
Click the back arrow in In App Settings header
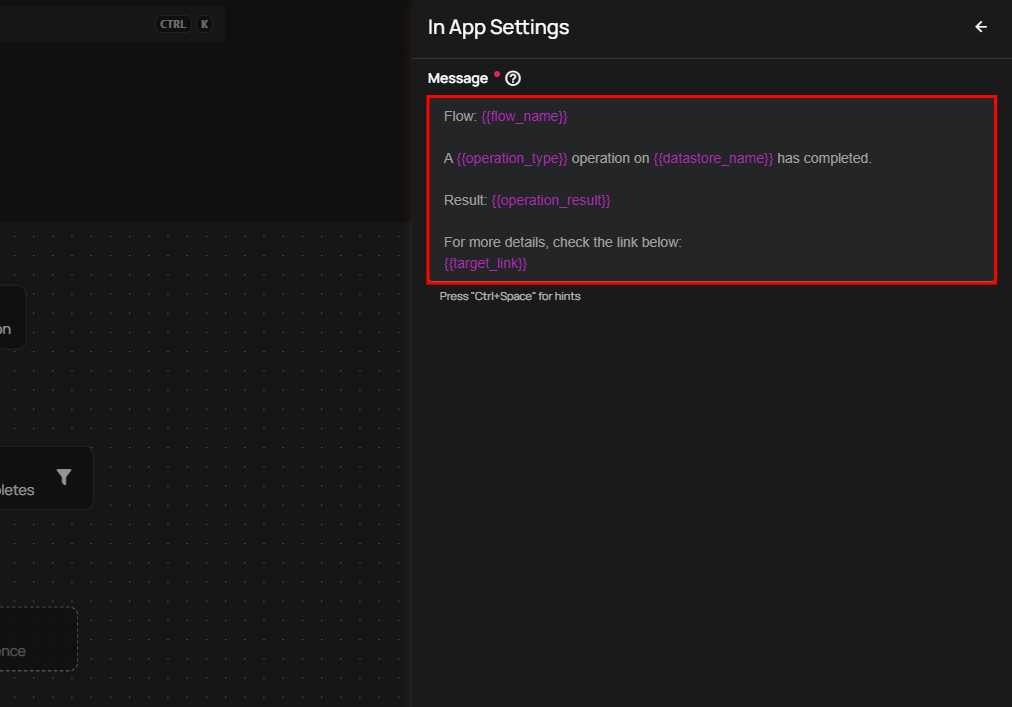tap(980, 27)
